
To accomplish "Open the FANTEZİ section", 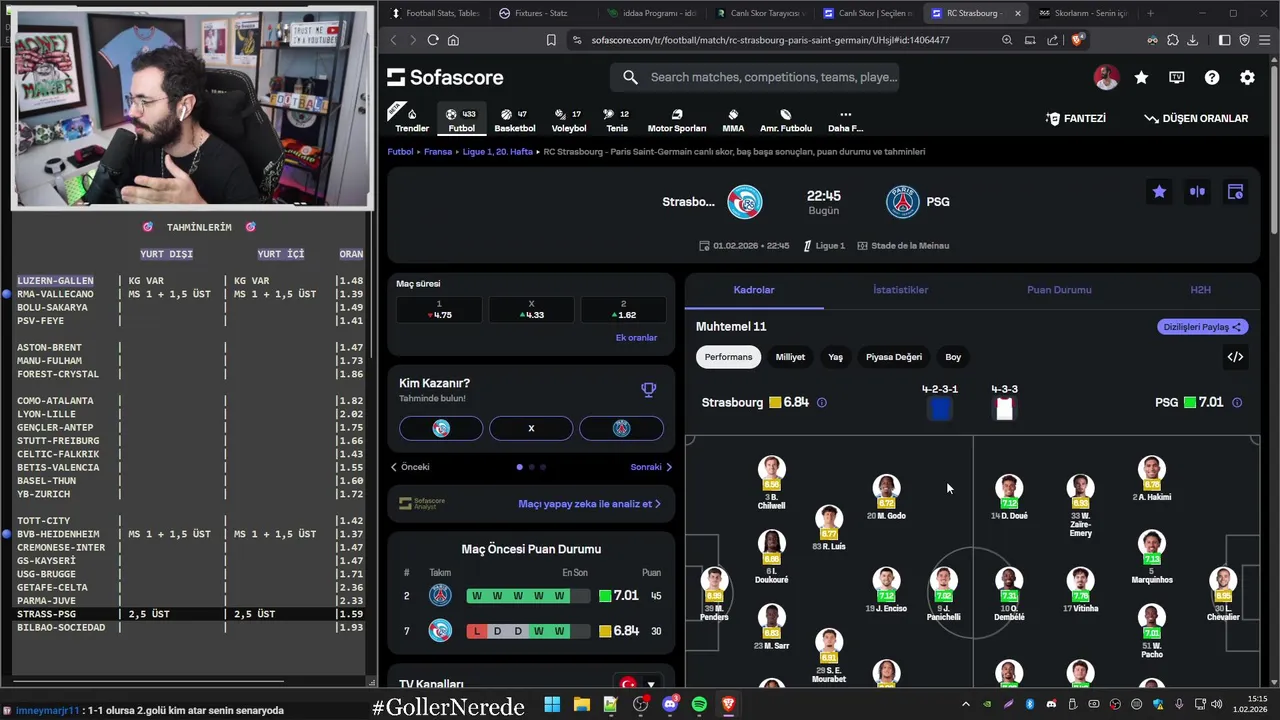I will coord(1076,118).
